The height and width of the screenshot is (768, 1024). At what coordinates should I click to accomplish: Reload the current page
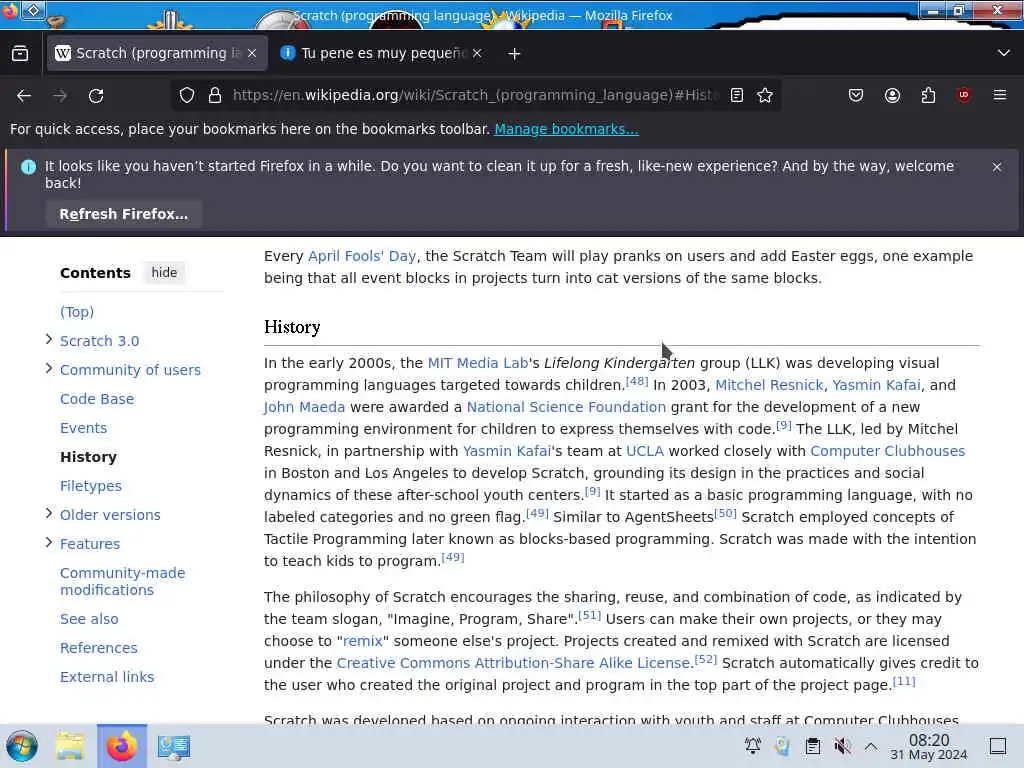click(96, 95)
